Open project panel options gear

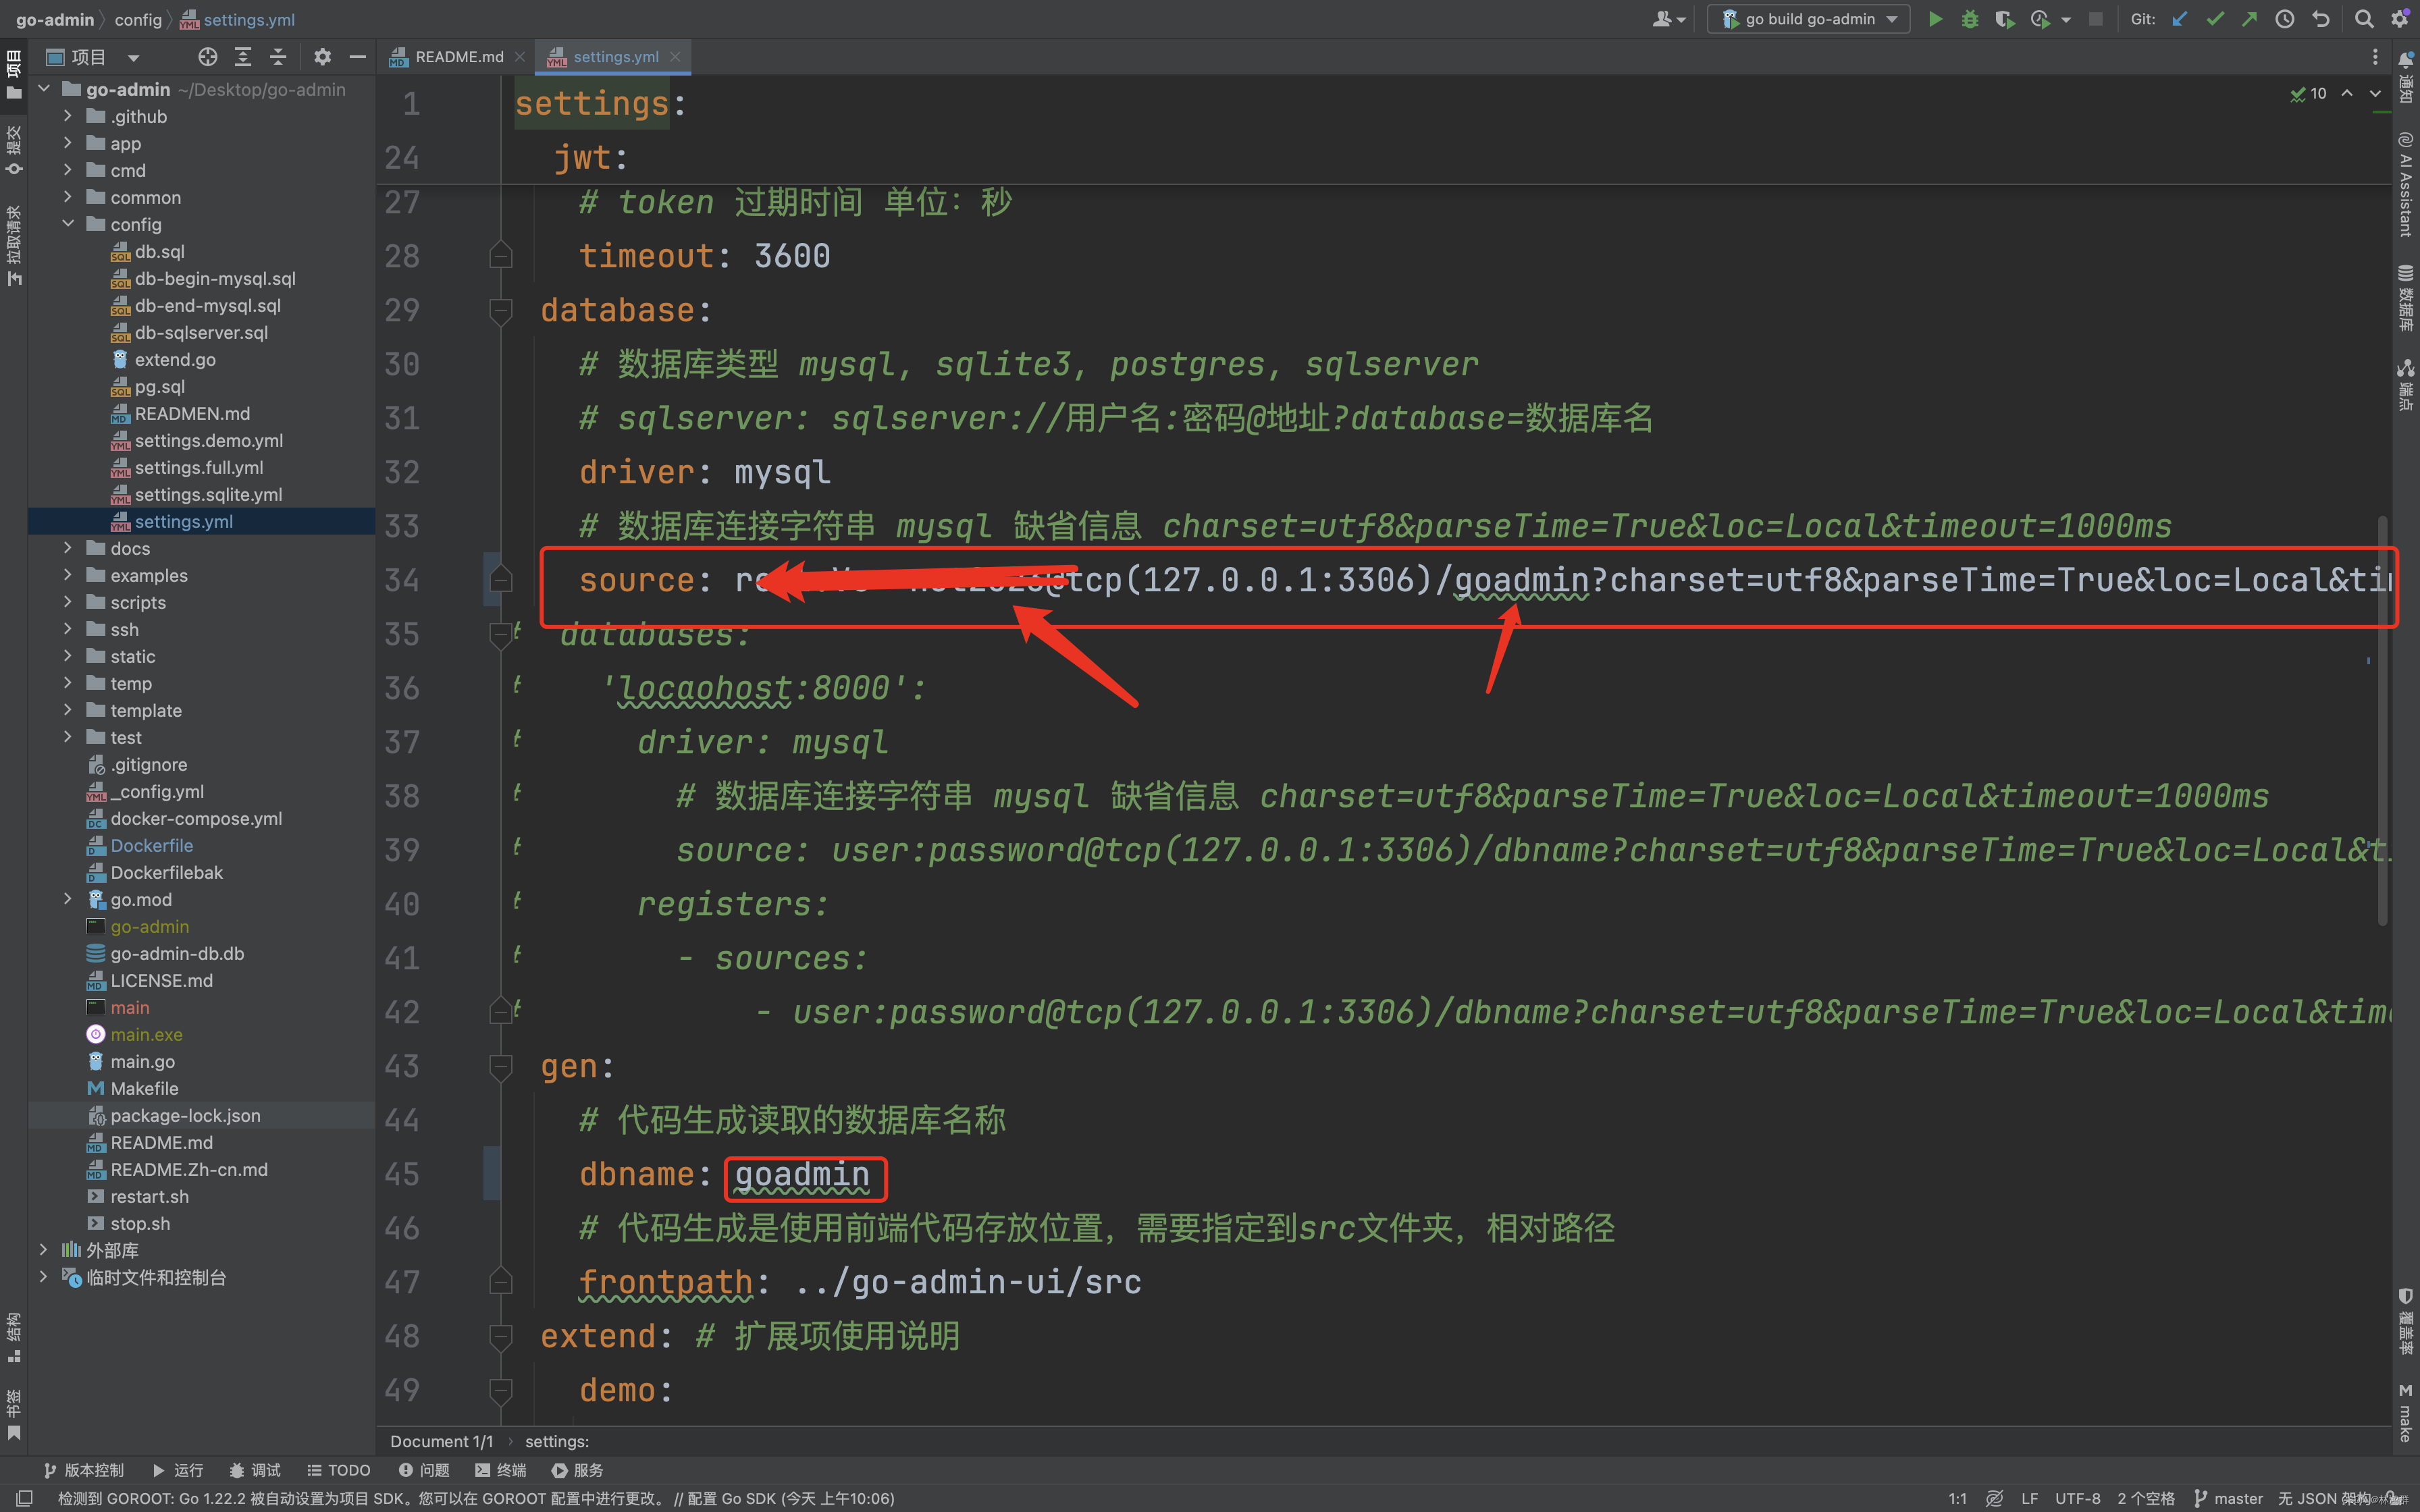(322, 57)
